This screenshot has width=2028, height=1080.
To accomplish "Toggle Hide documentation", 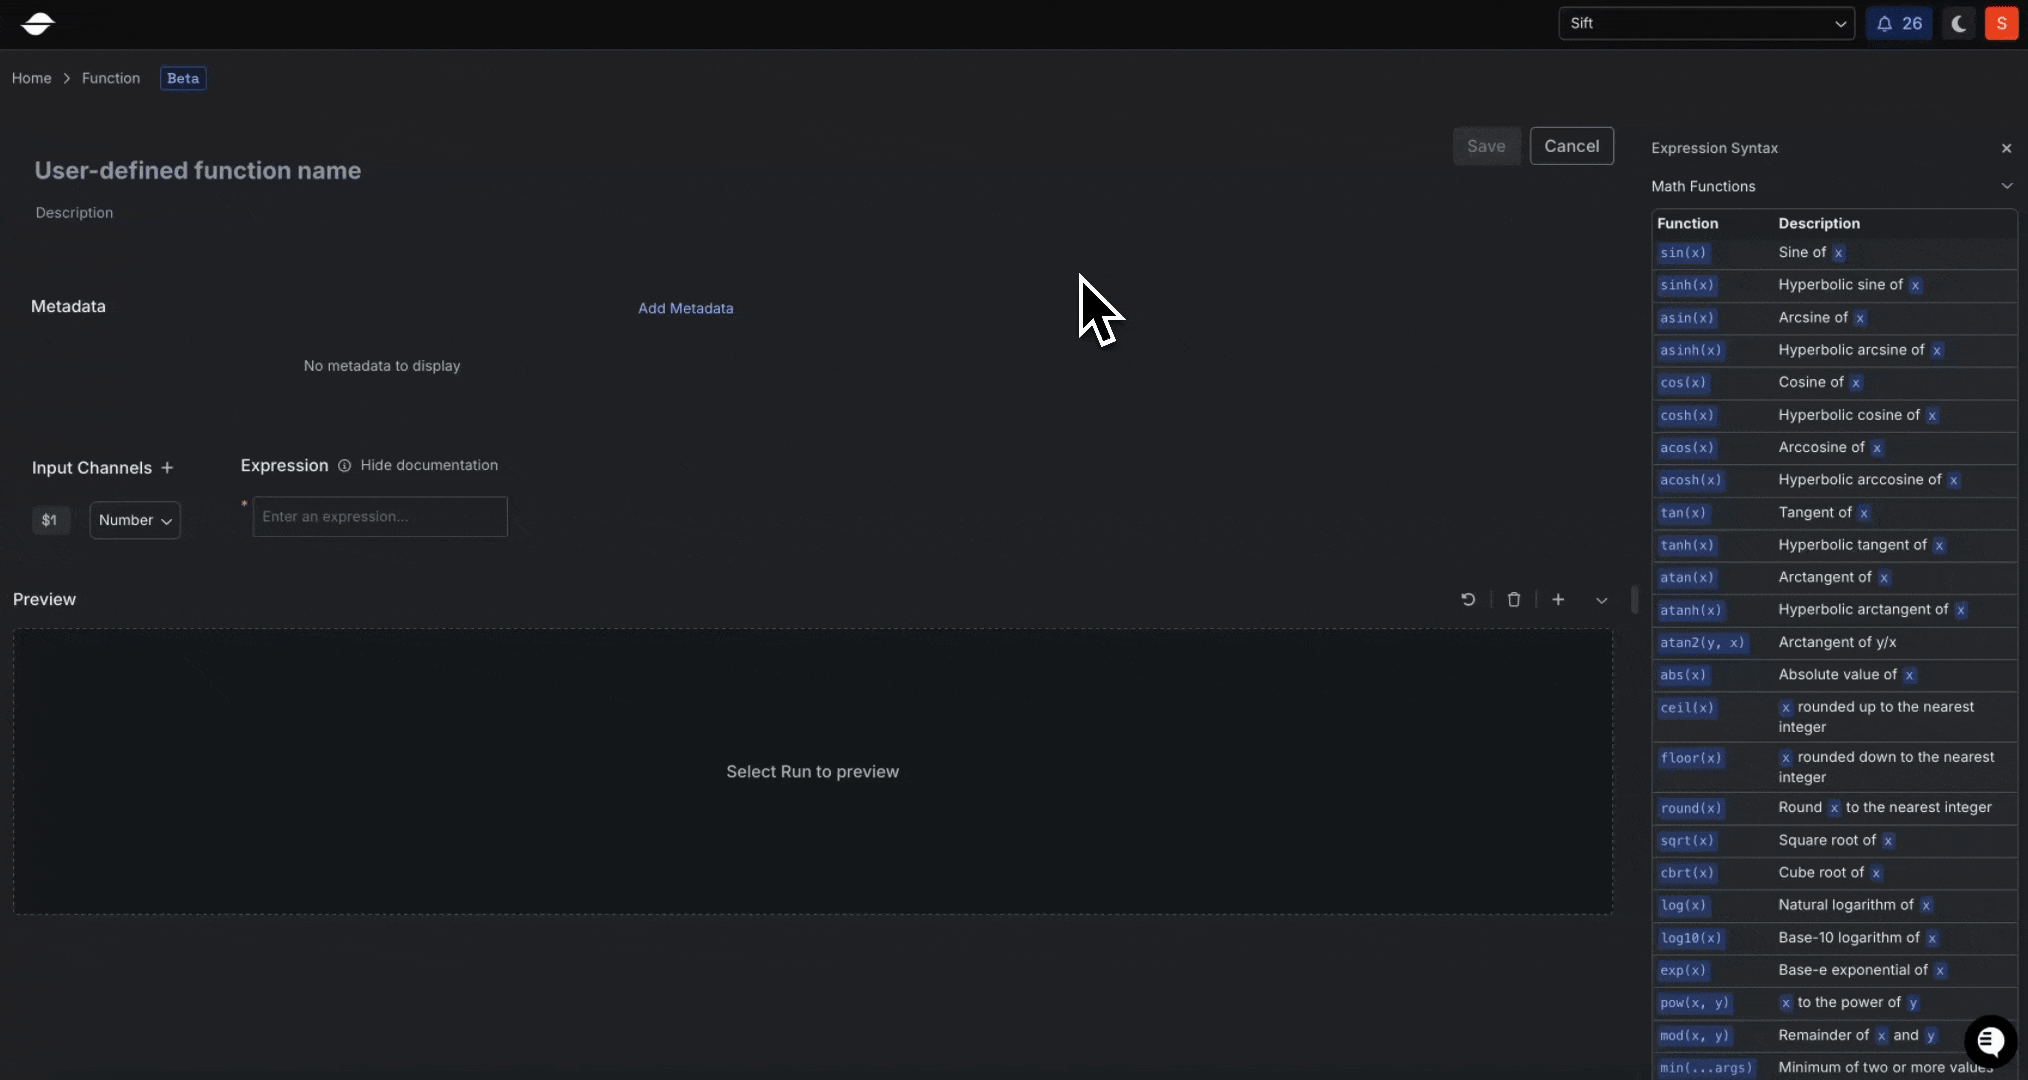I will pos(429,465).
